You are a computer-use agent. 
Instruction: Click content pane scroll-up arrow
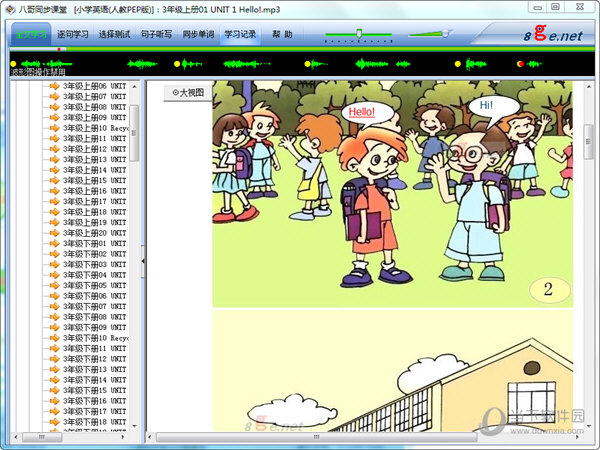pos(589,87)
